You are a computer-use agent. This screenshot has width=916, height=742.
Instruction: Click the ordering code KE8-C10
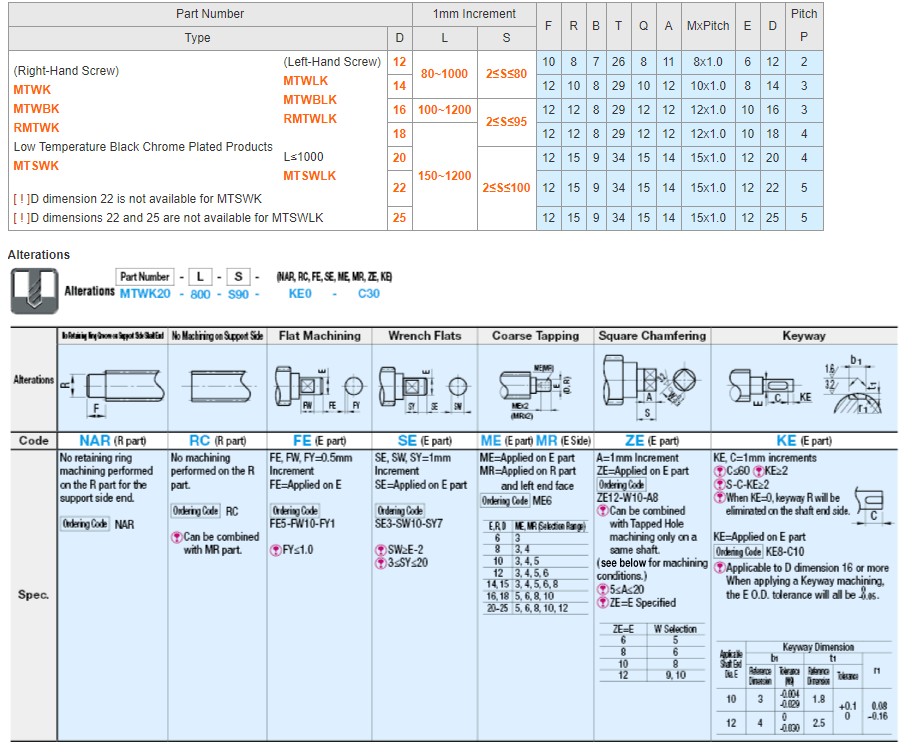[785, 552]
